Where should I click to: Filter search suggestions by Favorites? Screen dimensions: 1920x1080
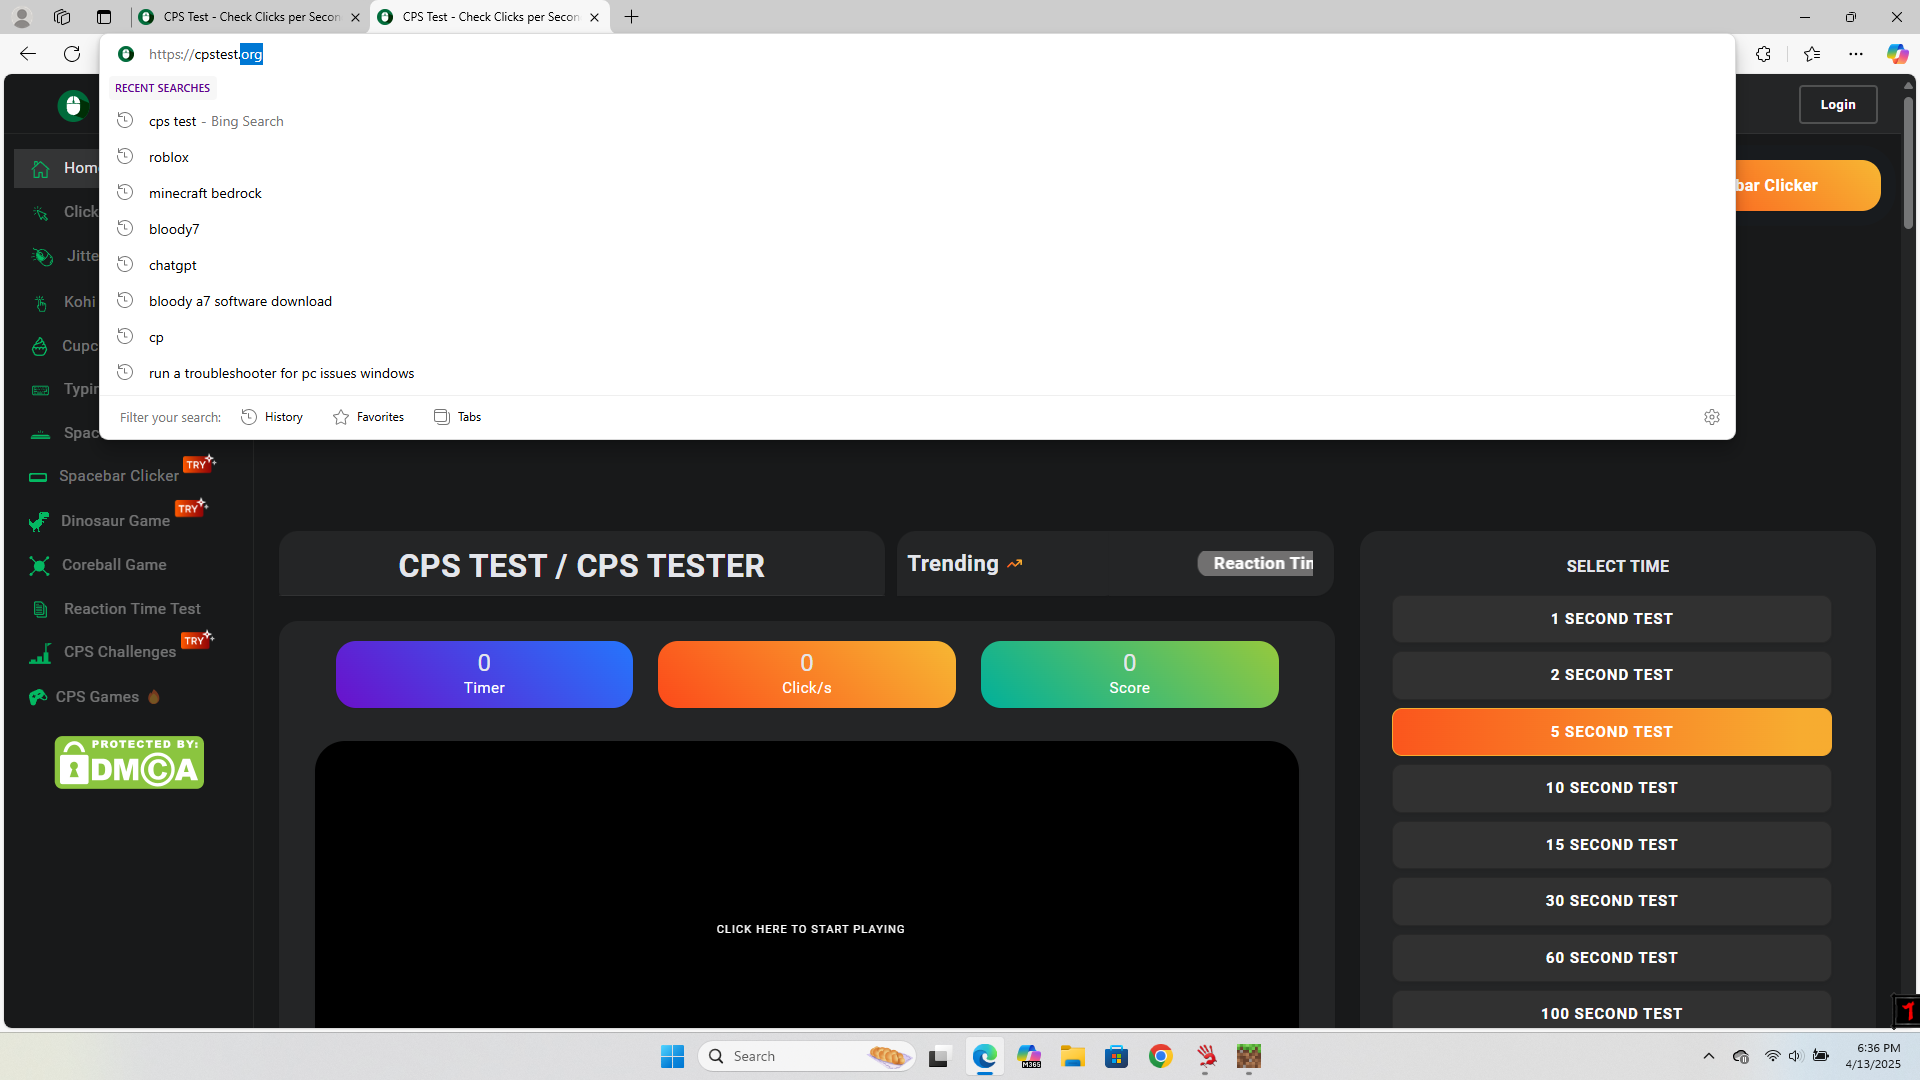click(x=368, y=417)
